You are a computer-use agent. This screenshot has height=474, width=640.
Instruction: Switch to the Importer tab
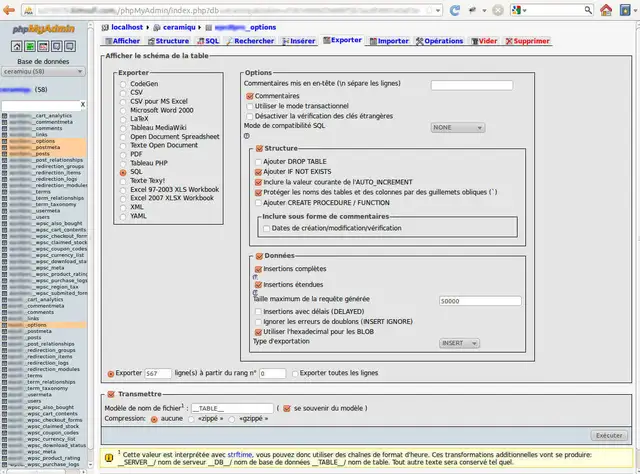(x=389, y=41)
